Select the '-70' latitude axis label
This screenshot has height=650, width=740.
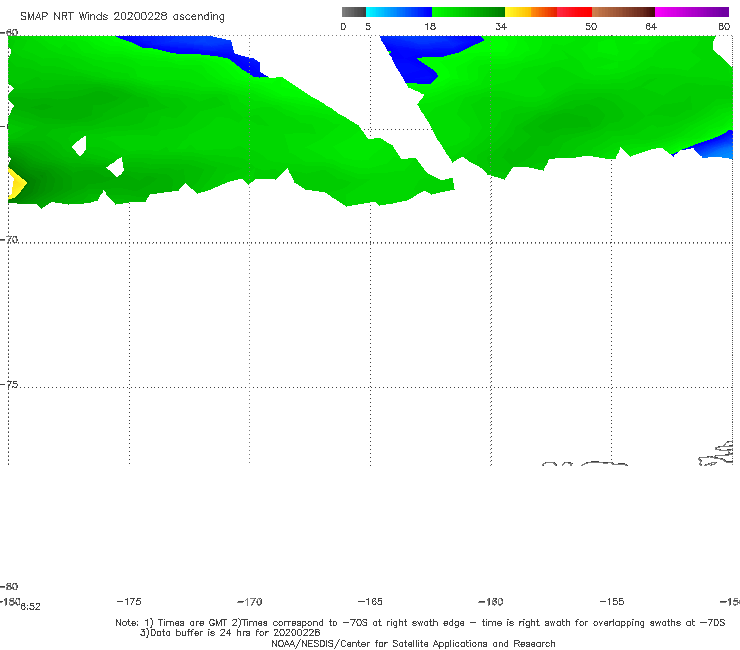click(x=9, y=240)
